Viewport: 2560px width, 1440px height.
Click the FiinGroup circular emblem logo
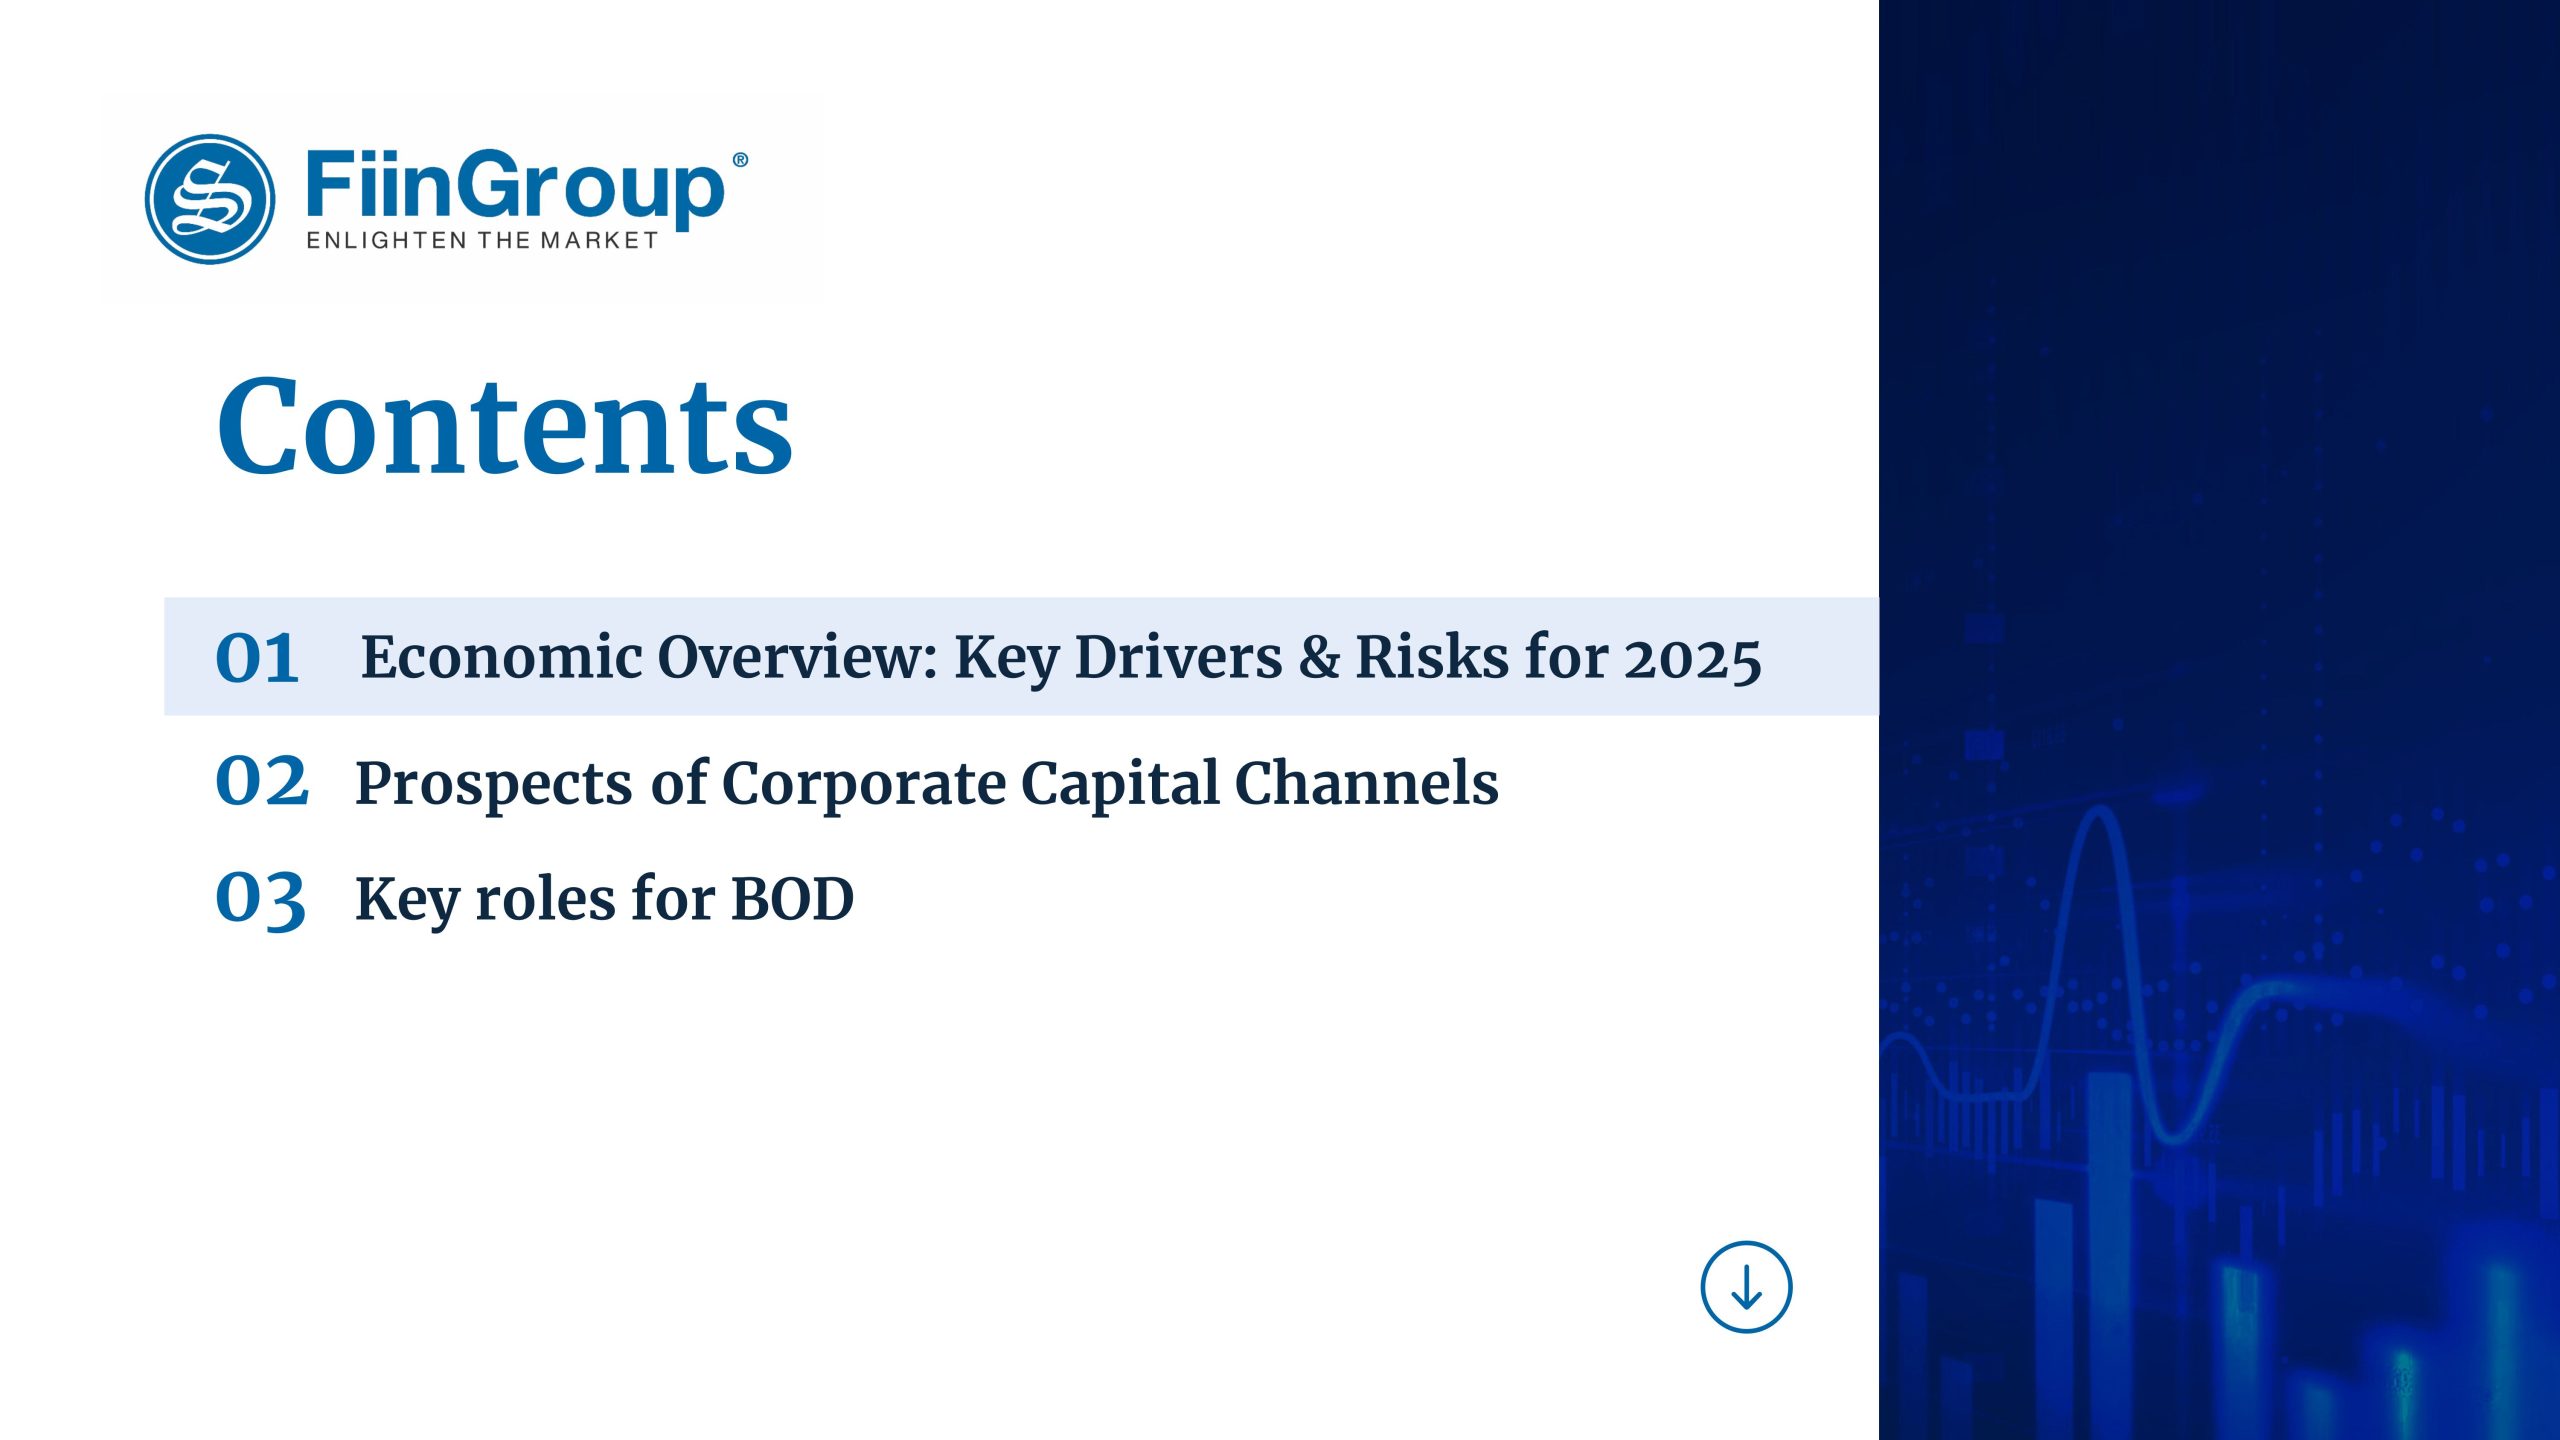tap(210, 199)
